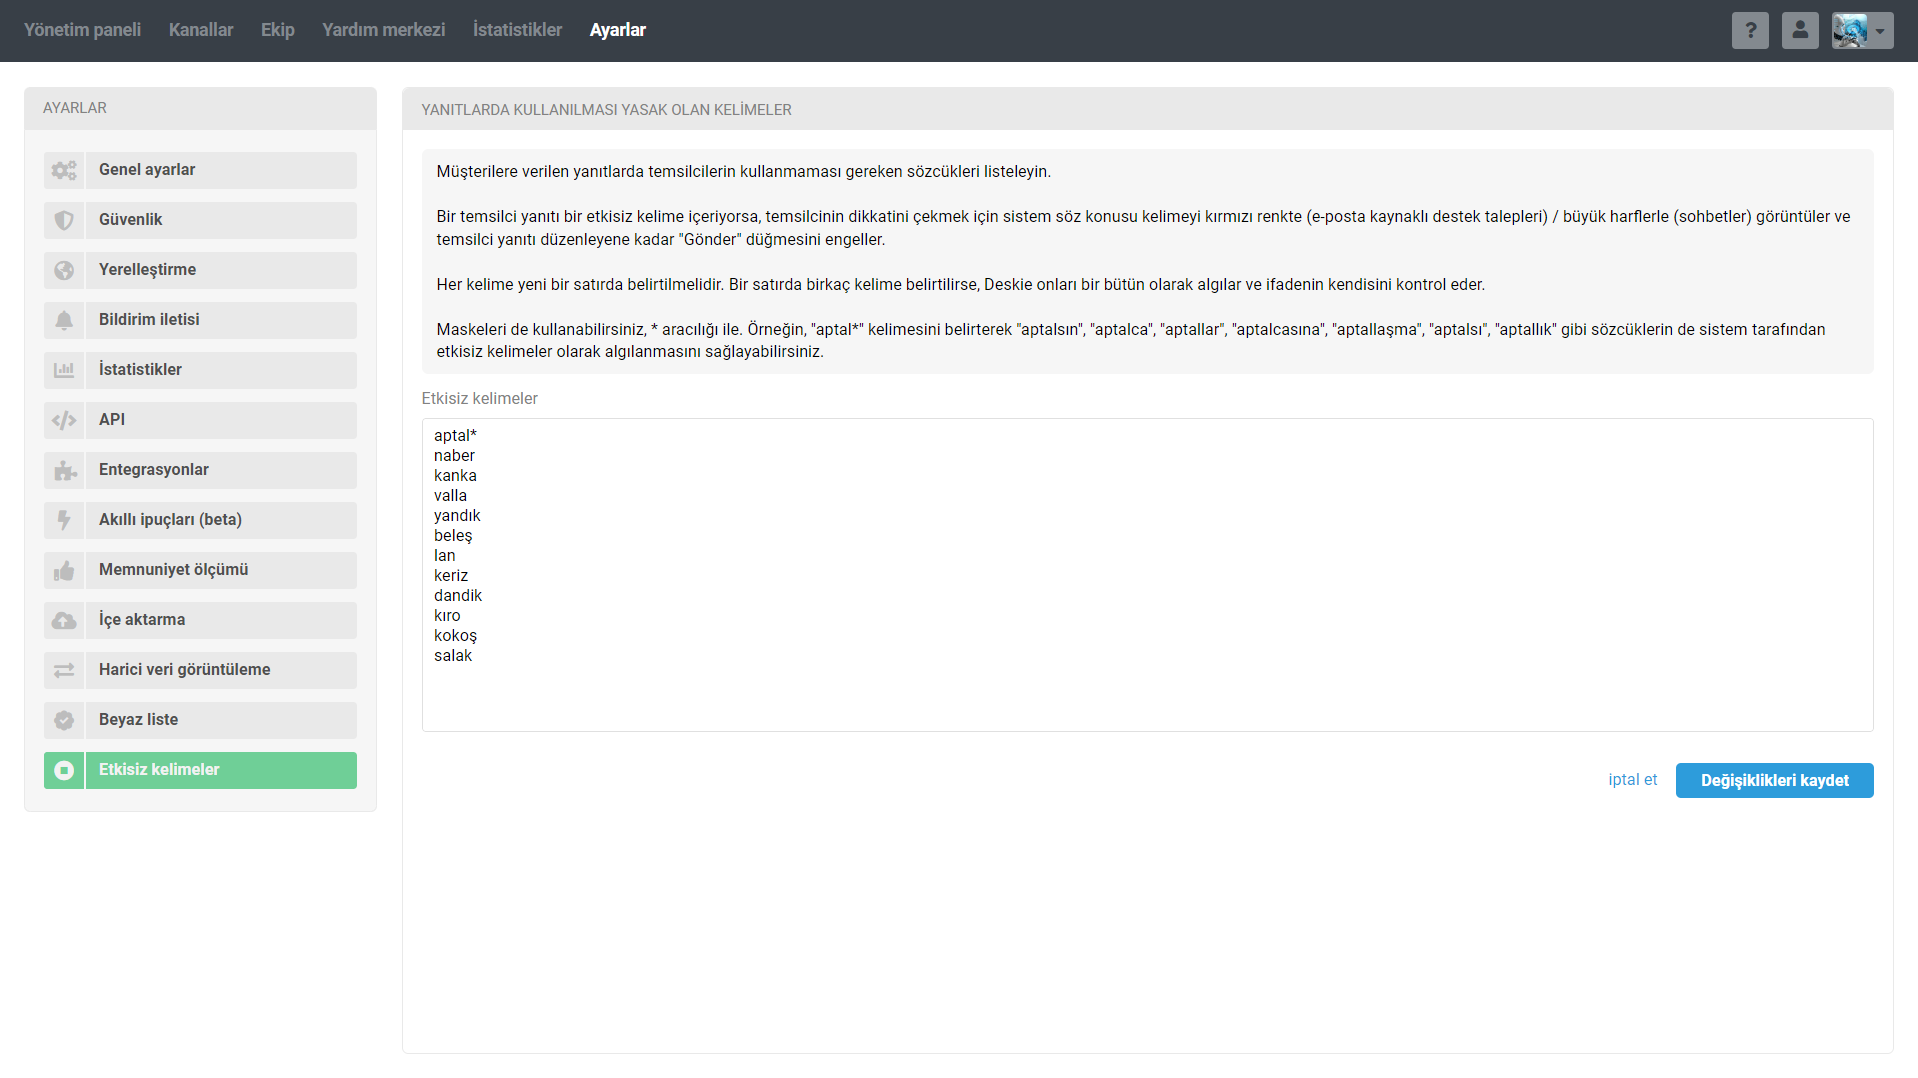Open Harici veri görüntüleme section
Image resolution: width=1918 pixels, height=1078 pixels.
pos(200,670)
